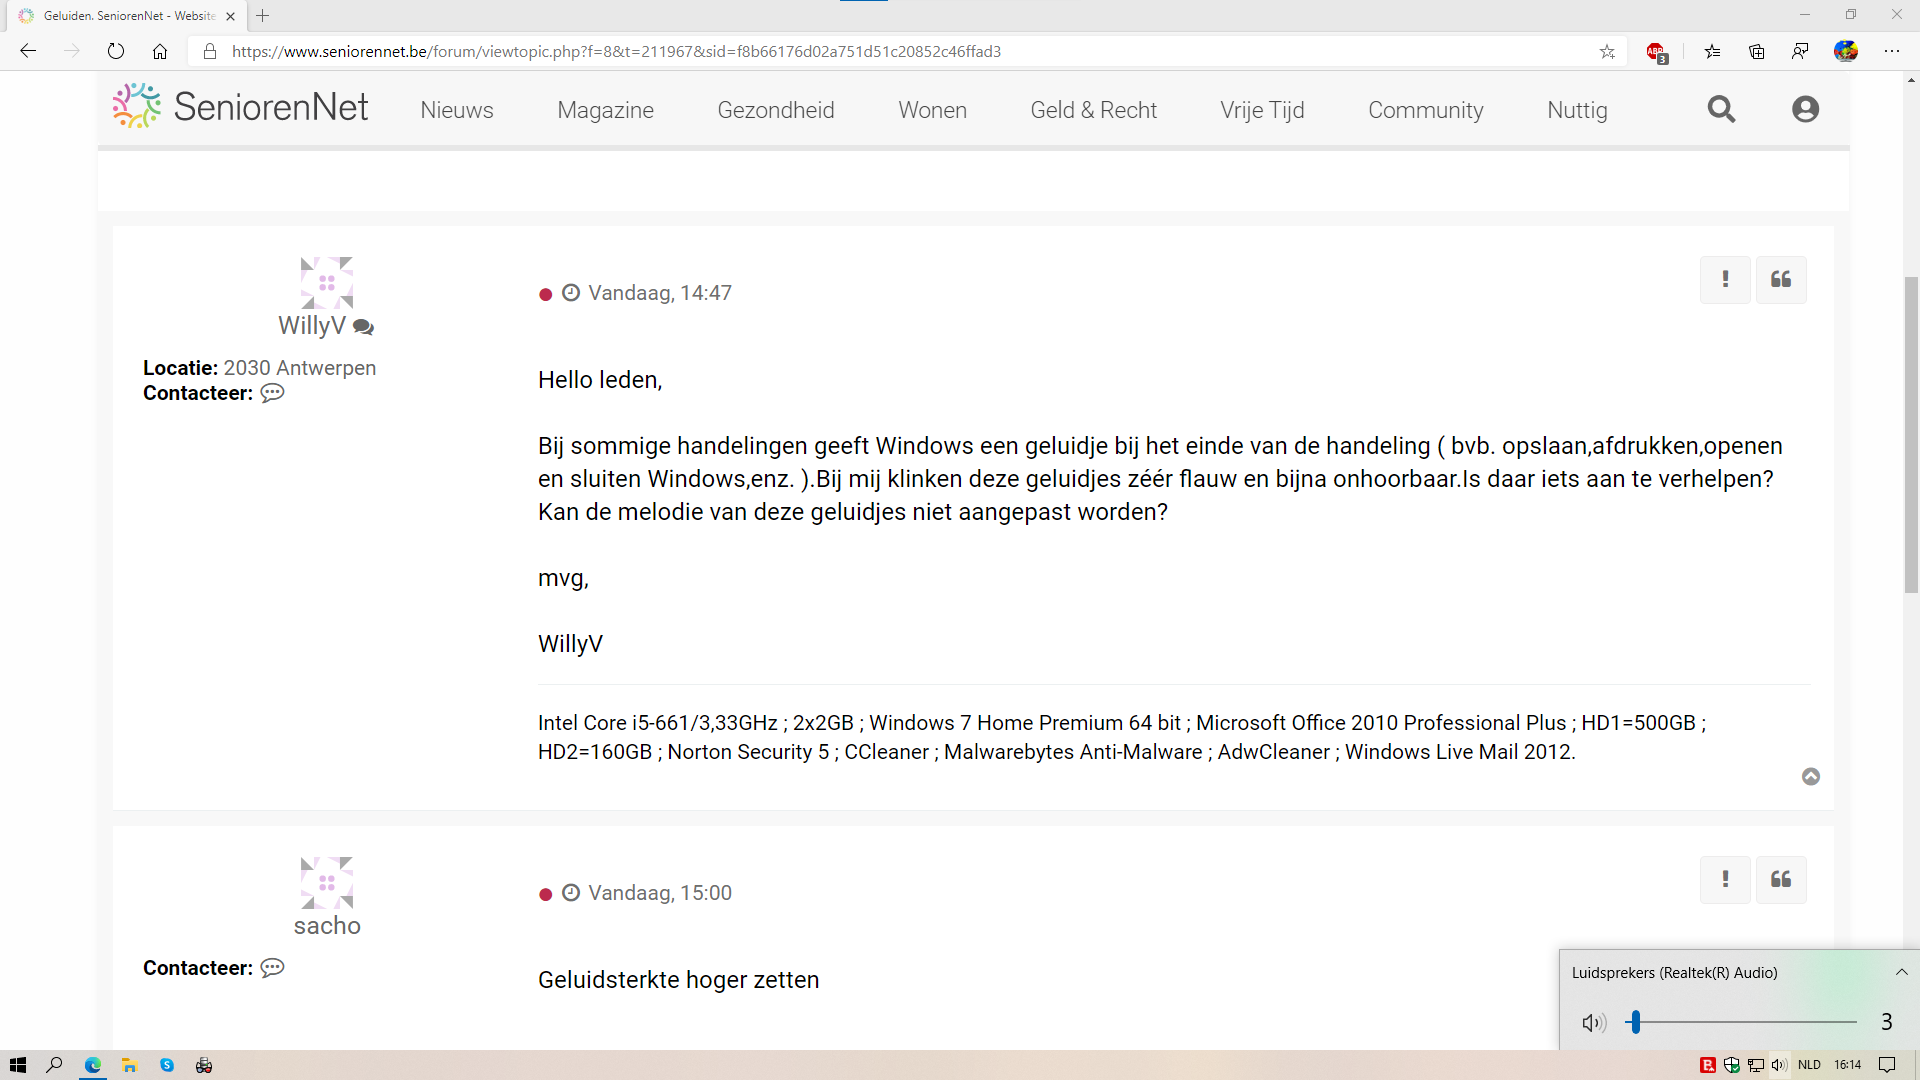Report sacho's post with exclamation icon
Image resolution: width=1920 pixels, height=1080 pixels.
[1724, 880]
